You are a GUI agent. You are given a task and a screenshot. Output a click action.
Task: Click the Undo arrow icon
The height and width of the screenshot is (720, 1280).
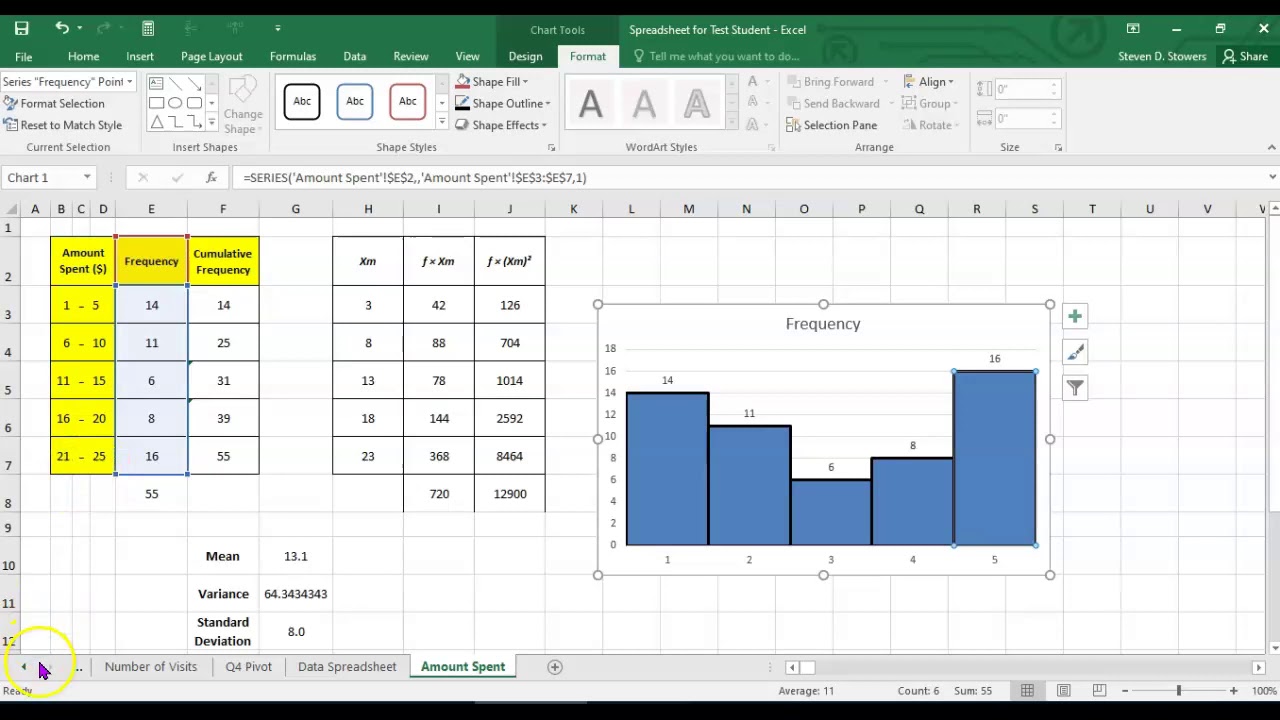point(62,28)
